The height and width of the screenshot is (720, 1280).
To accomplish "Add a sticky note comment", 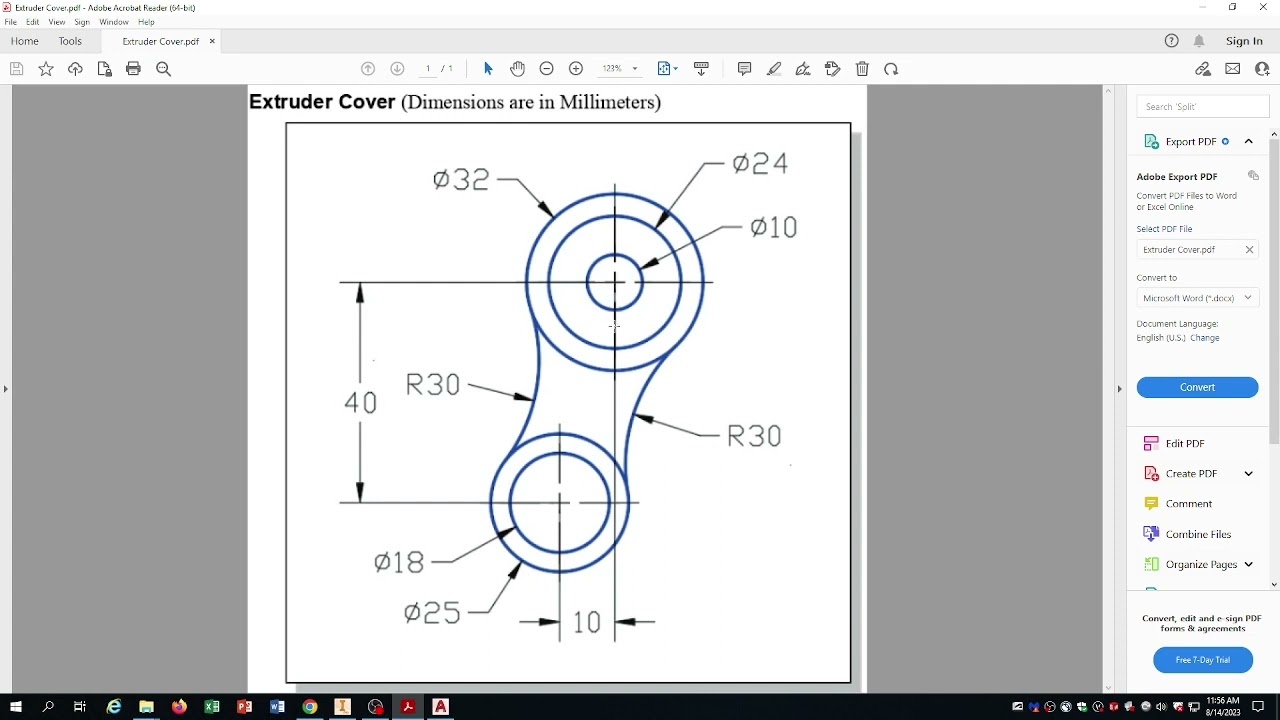I will click(744, 69).
